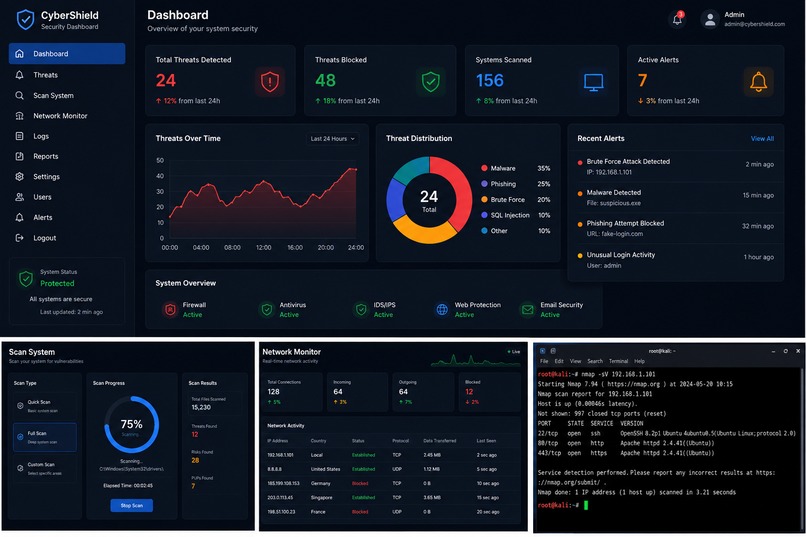Open the Search menu in terminal
Screen dimensions: 806x537
595,361
